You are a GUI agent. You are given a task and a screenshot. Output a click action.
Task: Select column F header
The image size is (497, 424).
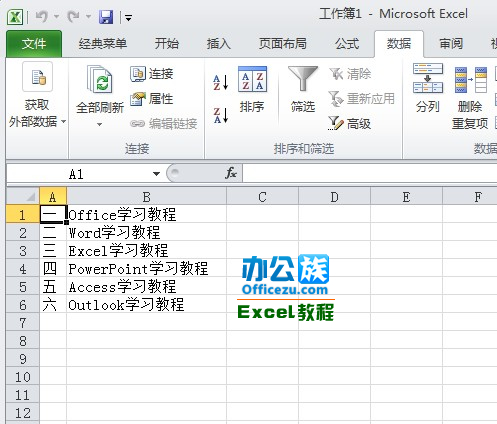click(470, 197)
